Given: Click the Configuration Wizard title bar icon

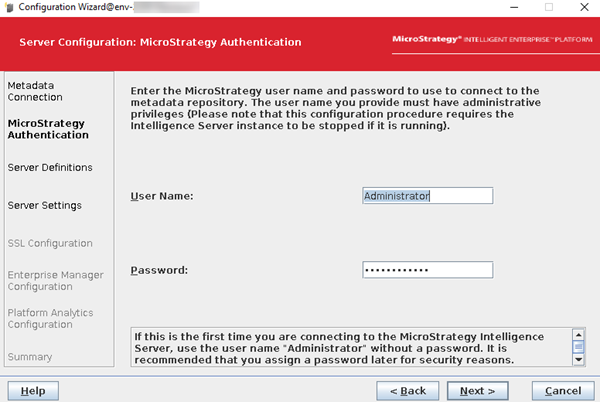Looking at the screenshot, I should point(9,8).
